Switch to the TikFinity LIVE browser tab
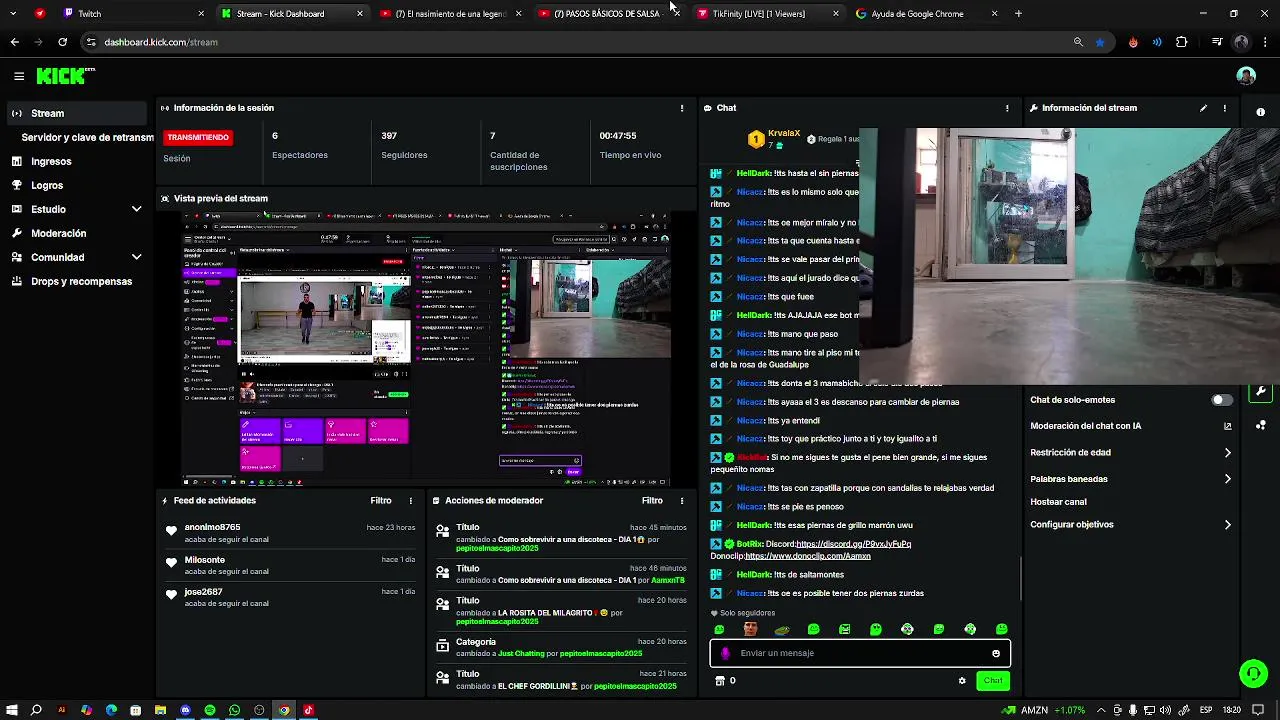This screenshot has width=1280, height=720. (x=768, y=14)
